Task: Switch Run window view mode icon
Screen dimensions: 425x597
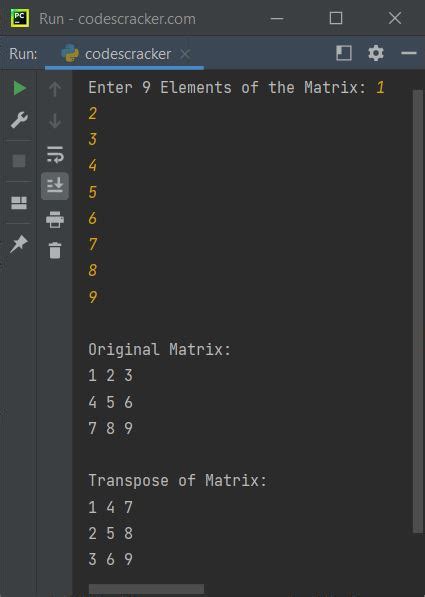Action: tap(344, 53)
